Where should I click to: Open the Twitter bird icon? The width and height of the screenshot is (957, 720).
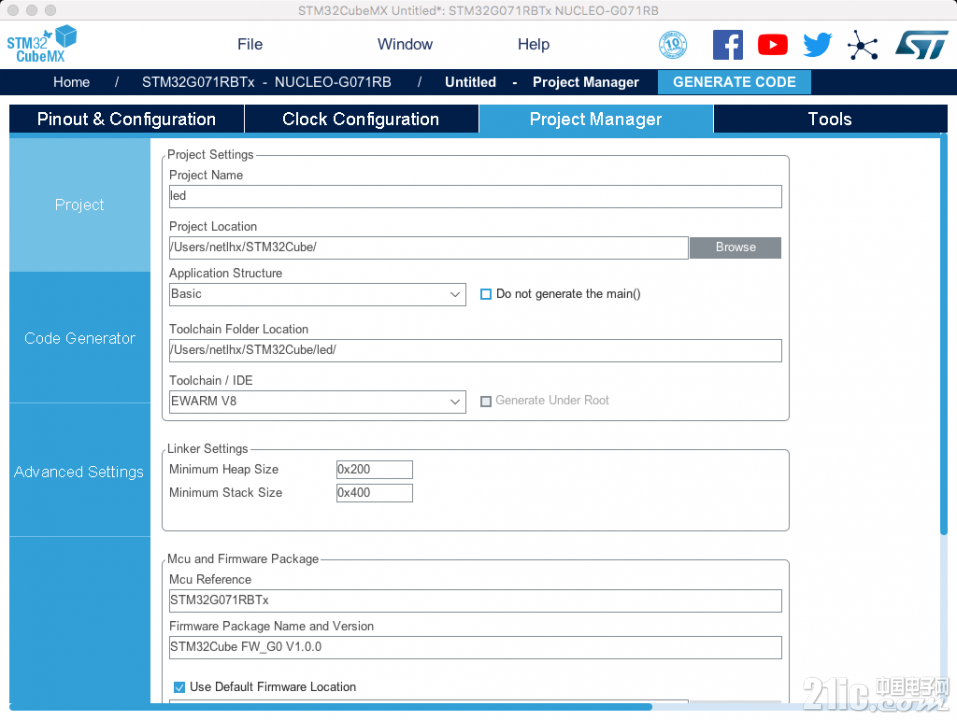click(817, 45)
